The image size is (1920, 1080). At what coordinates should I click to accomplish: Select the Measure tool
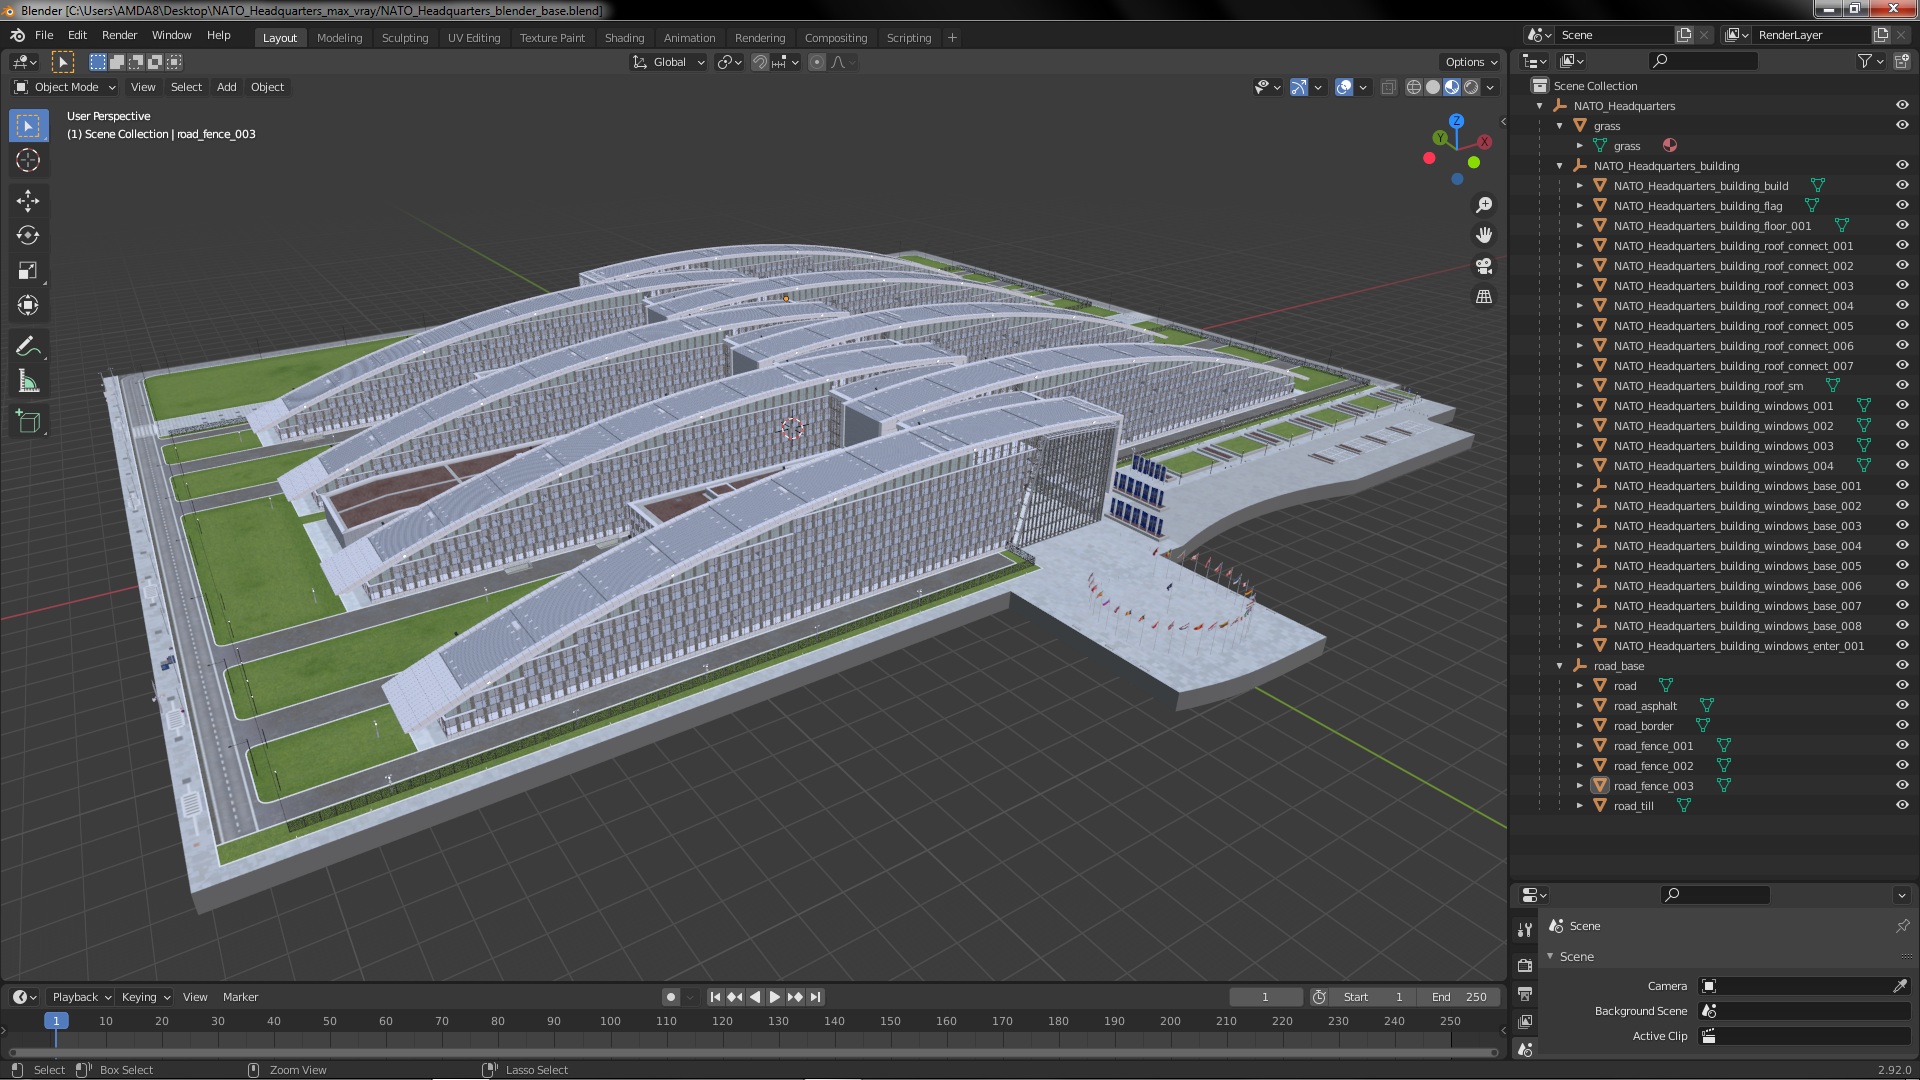[28, 382]
